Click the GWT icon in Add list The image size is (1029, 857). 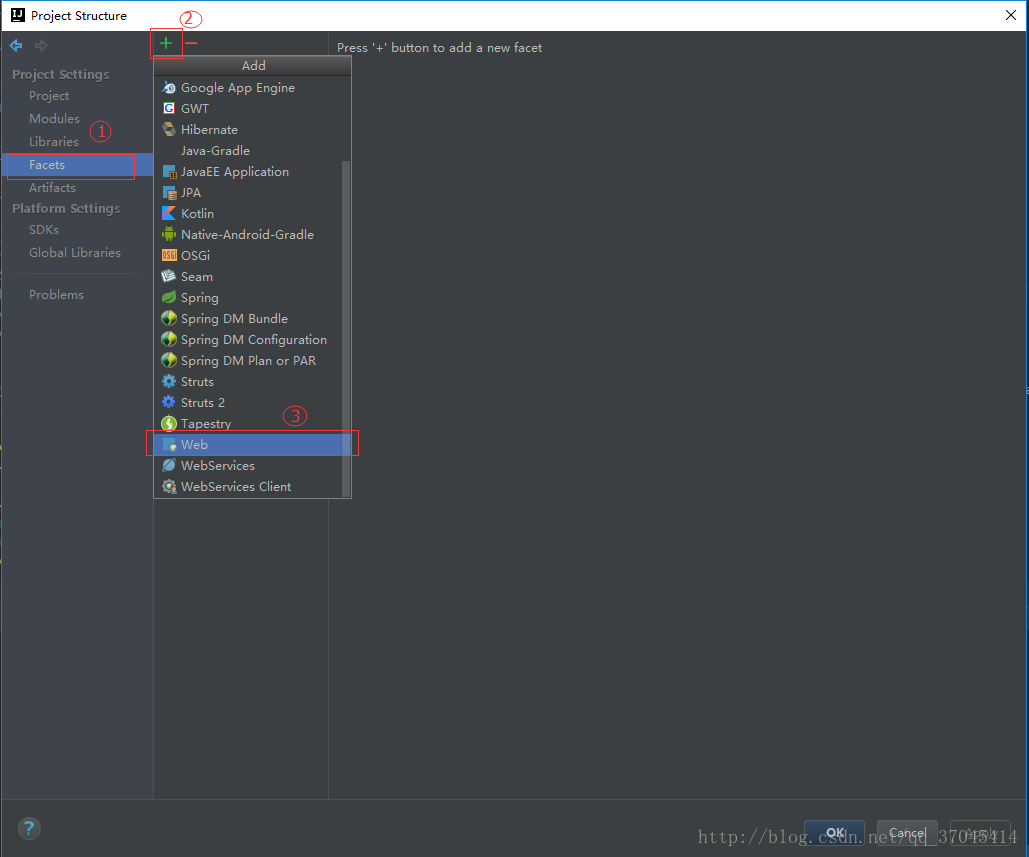click(169, 108)
